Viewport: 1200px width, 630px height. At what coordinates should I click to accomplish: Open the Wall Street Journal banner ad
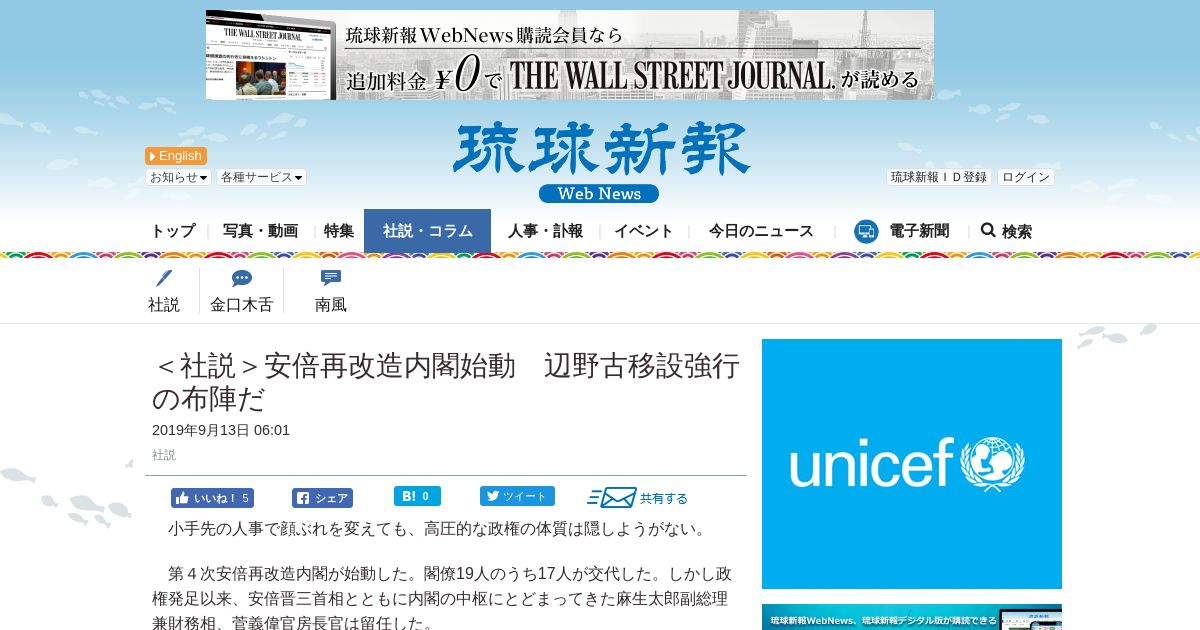(570, 55)
